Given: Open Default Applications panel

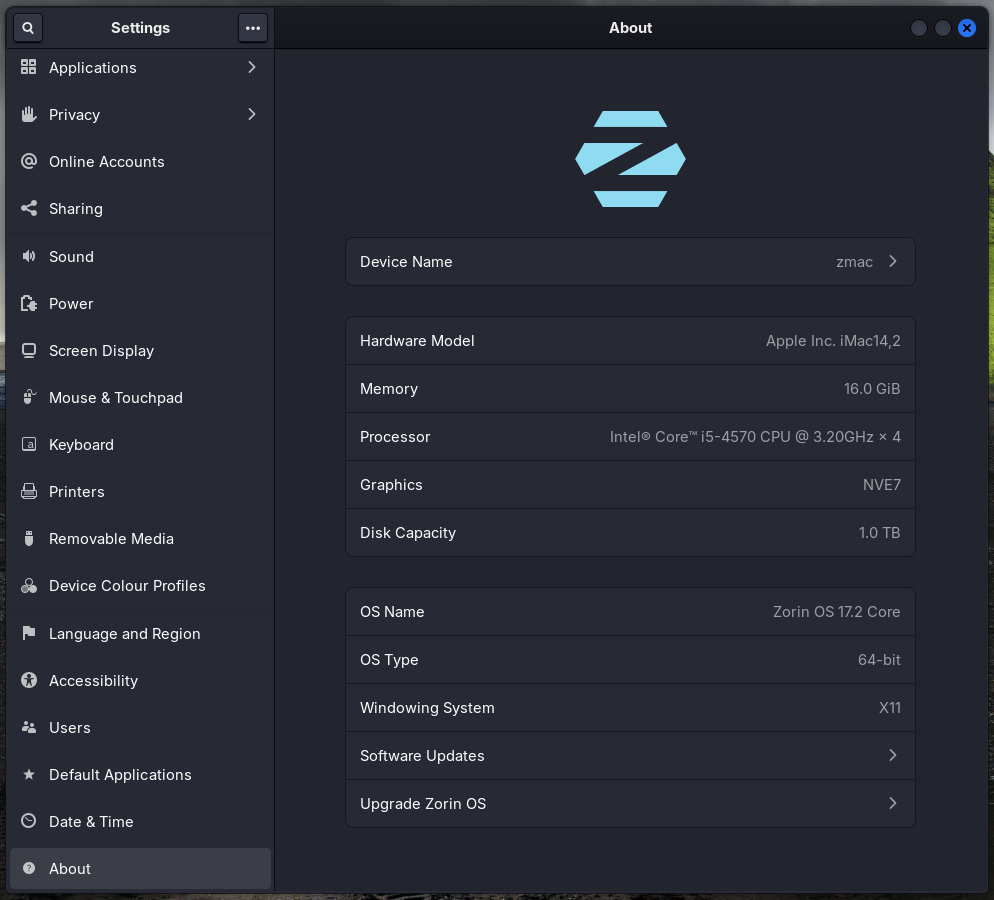Looking at the screenshot, I should tap(140, 774).
